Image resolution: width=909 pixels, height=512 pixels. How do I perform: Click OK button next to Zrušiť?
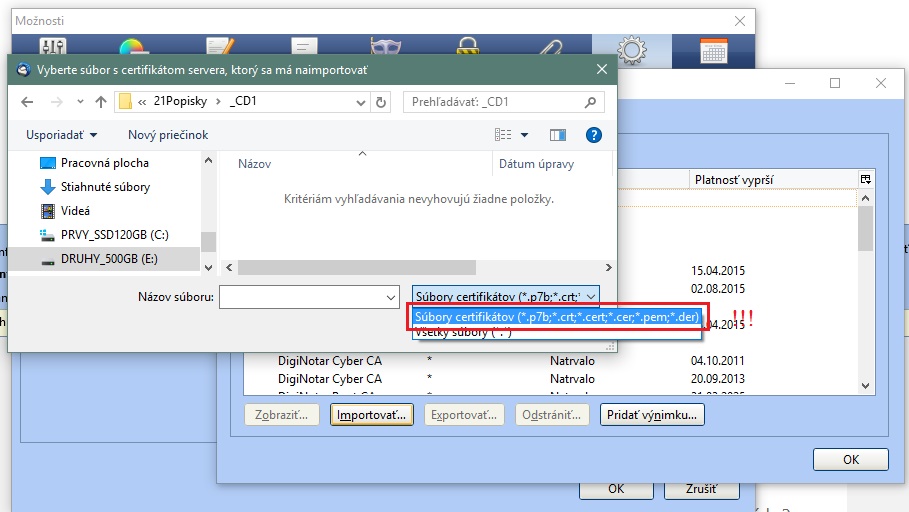[x=616, y=489]
